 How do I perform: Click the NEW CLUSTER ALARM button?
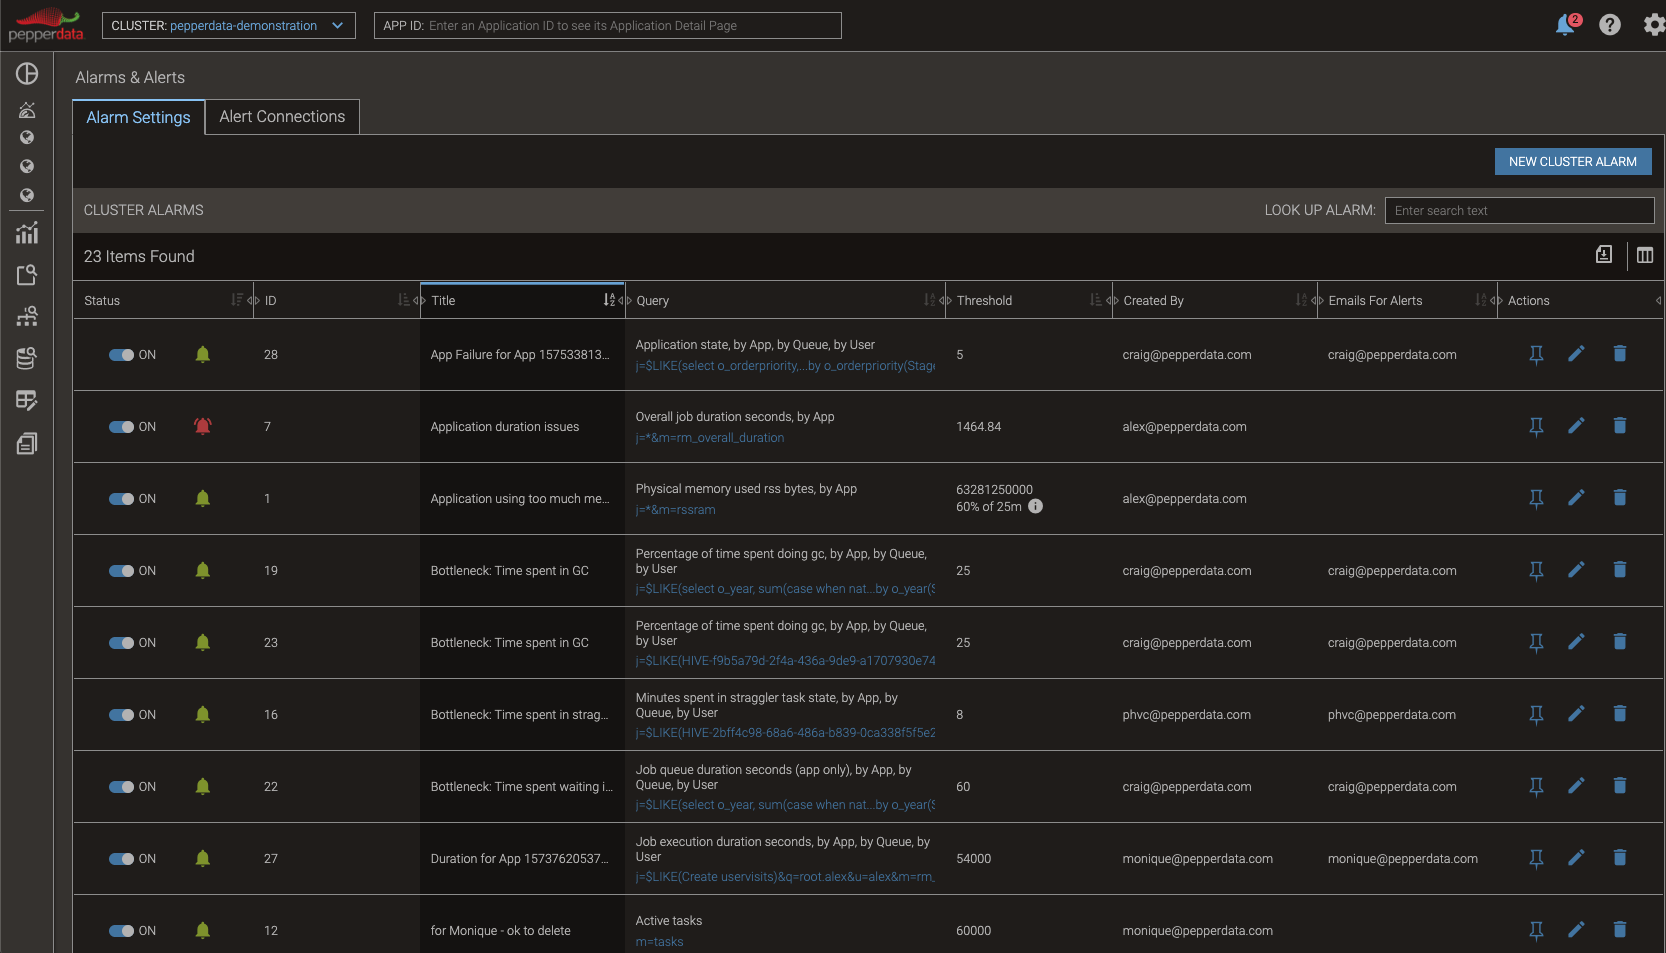1573,162
